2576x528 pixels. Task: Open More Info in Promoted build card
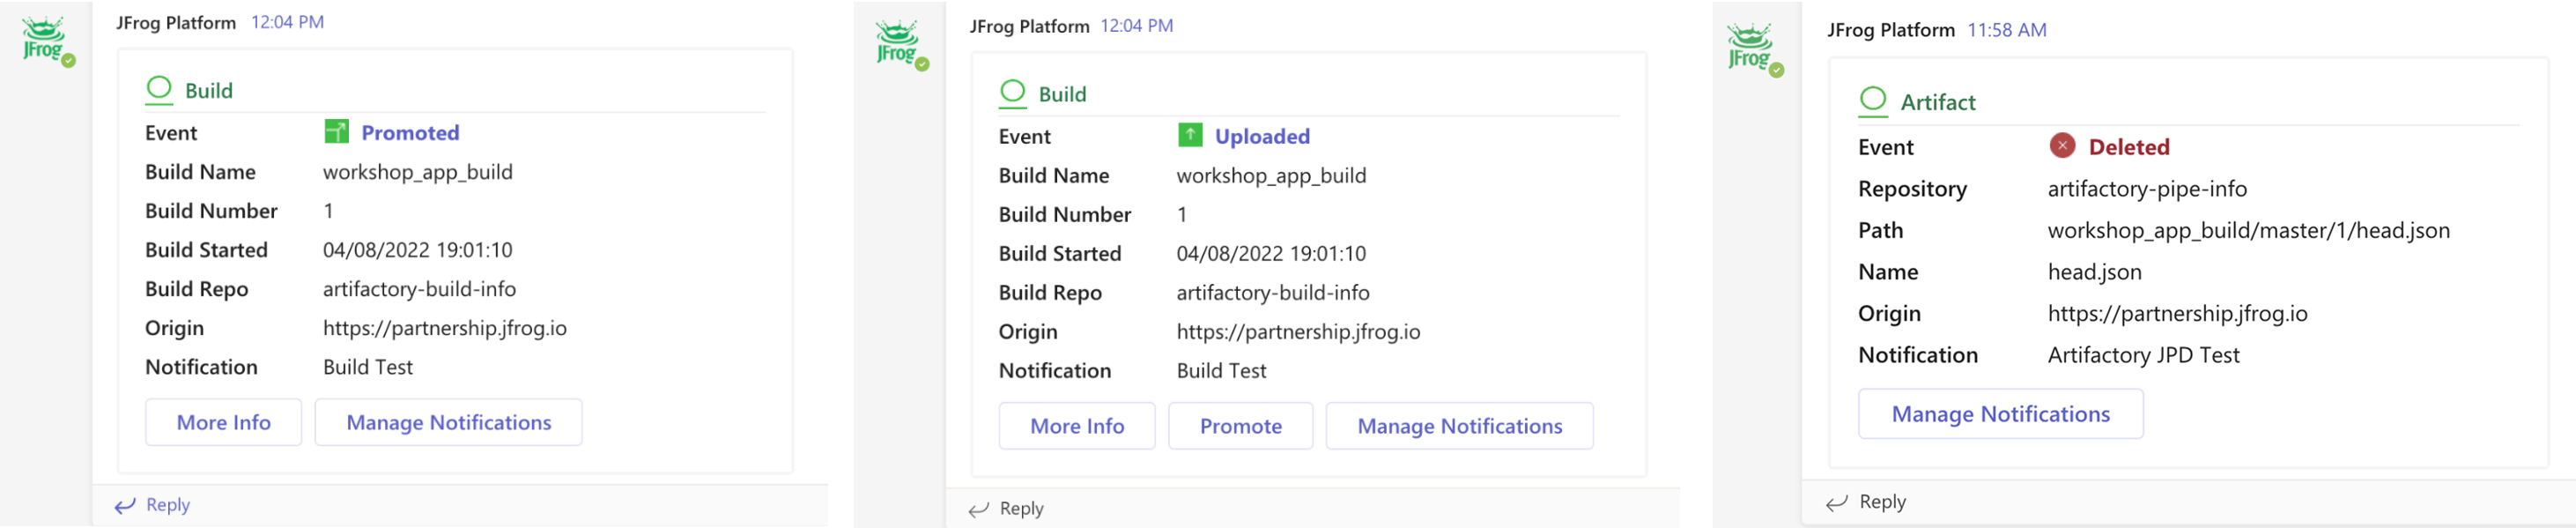223,422
